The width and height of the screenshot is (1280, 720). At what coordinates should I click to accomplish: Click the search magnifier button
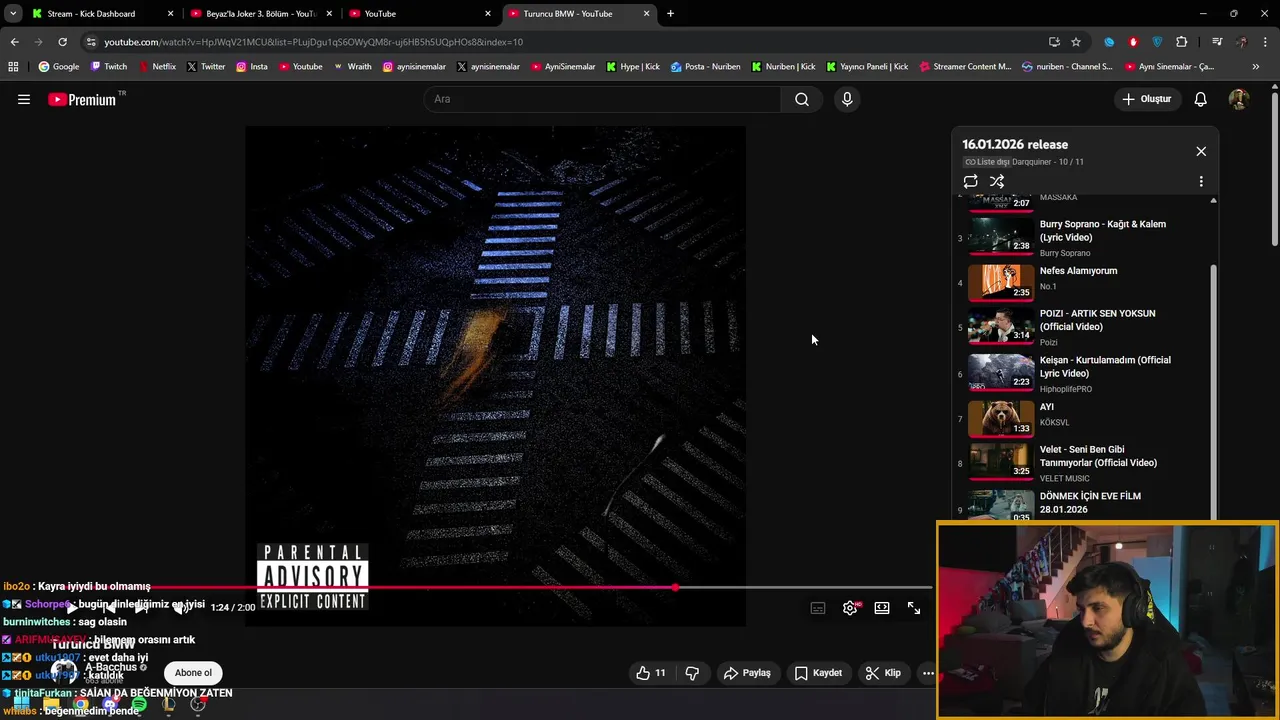[x=801, y=99]
